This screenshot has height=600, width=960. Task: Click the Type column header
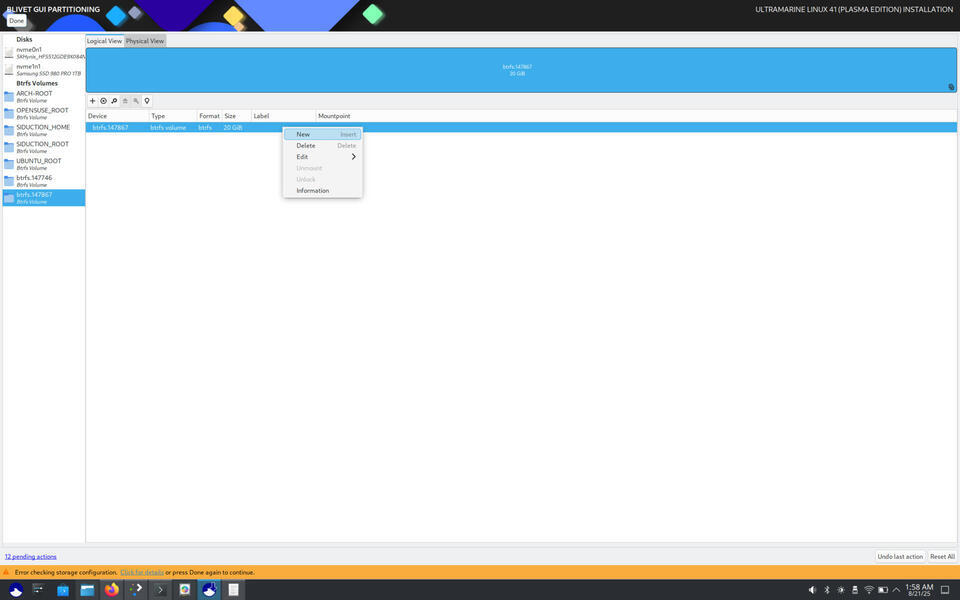point(173,116)
